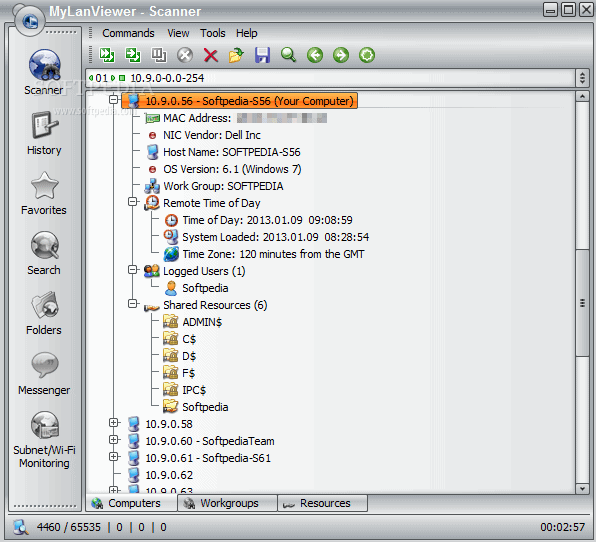This screenshot has width=596, height=542.
Task: Expand the 10.9.0.58 node
Action: [113, 422]
